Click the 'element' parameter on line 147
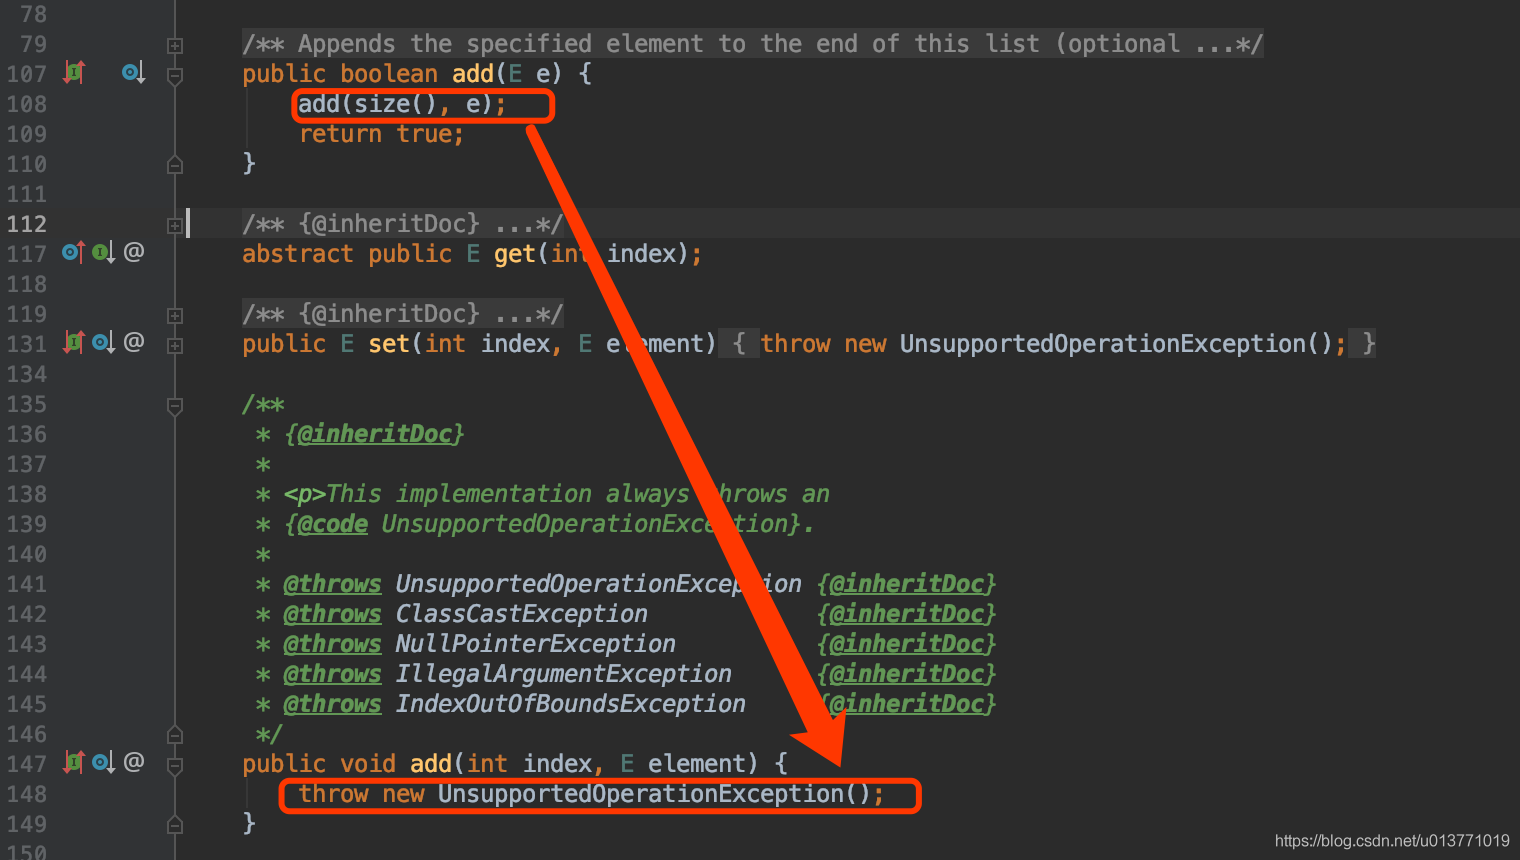Viewport: 1520px width, 860px height. pyautogui.click(x=697, y=764)
